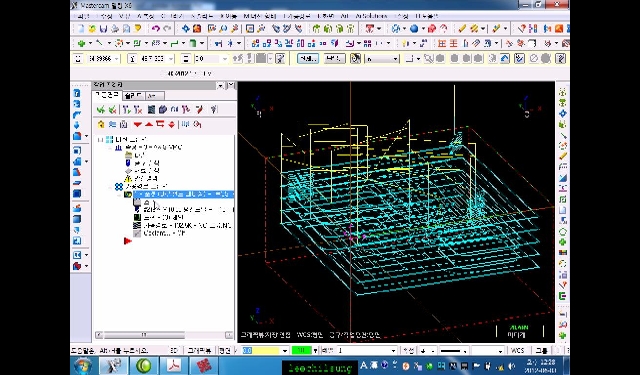Image resolution: width=640 pixels, height=375 pixels.
Task: Open Adobe Reader from the taskbar
Action: tap(174, 366)
